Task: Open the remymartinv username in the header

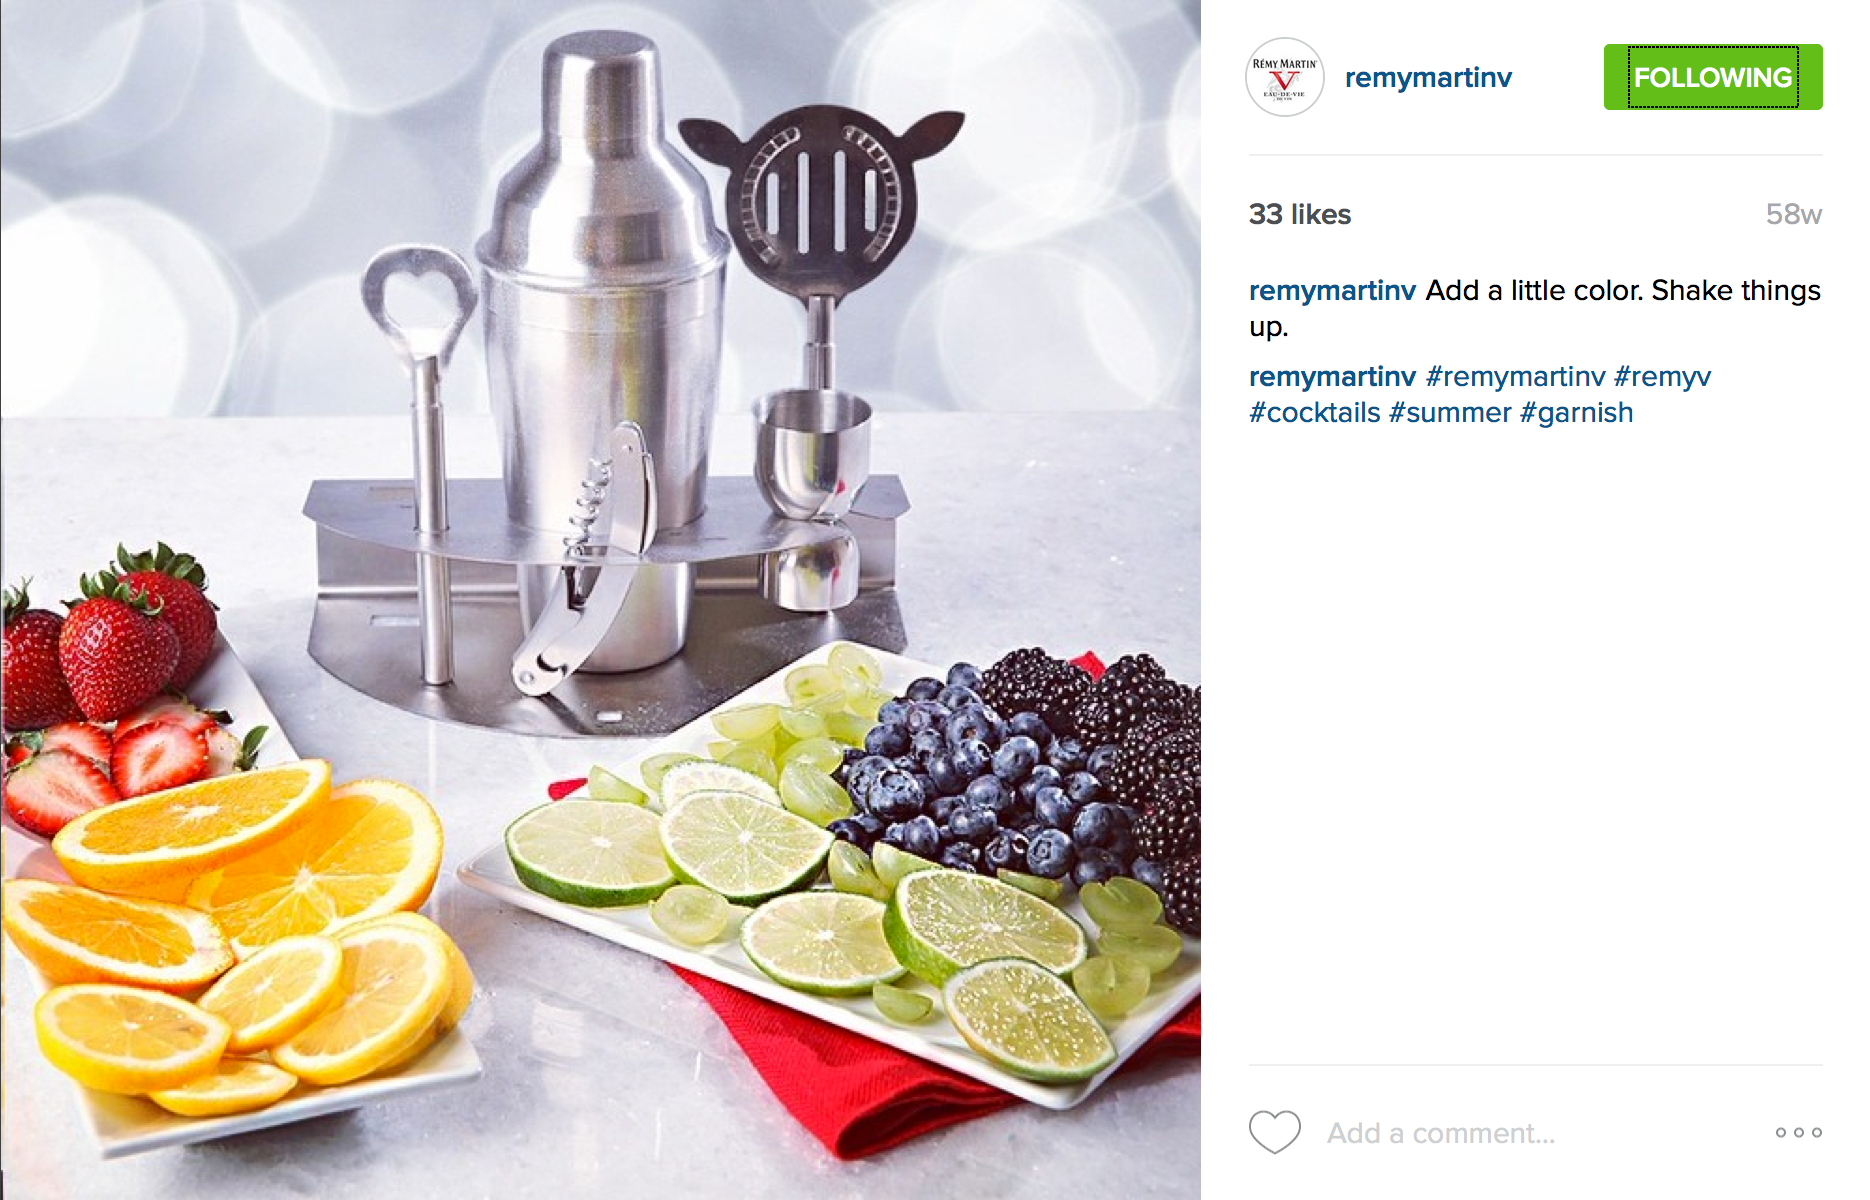Action: (1428, 78)
